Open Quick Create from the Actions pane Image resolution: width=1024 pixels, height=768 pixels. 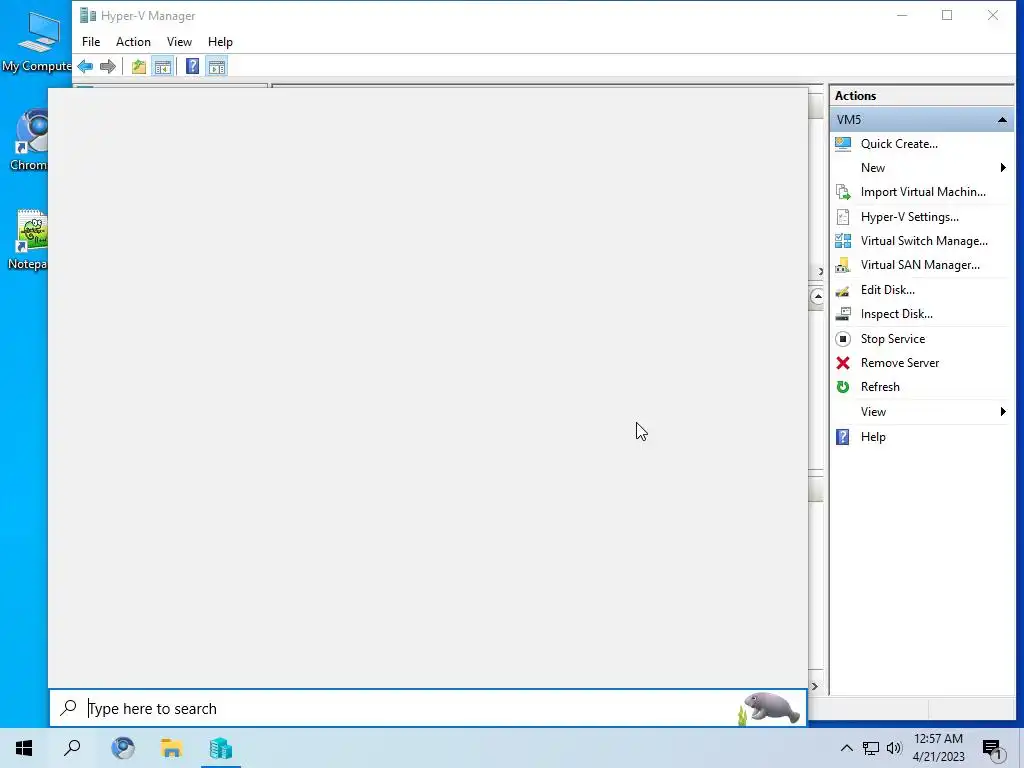point(899,144)
